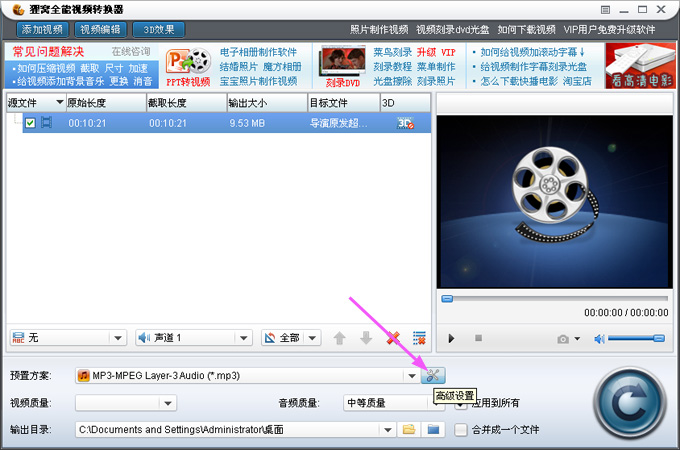Open 光盘擦除 link
The height and width of the screenshot is (450, 680).
click(x=392, y=81)
